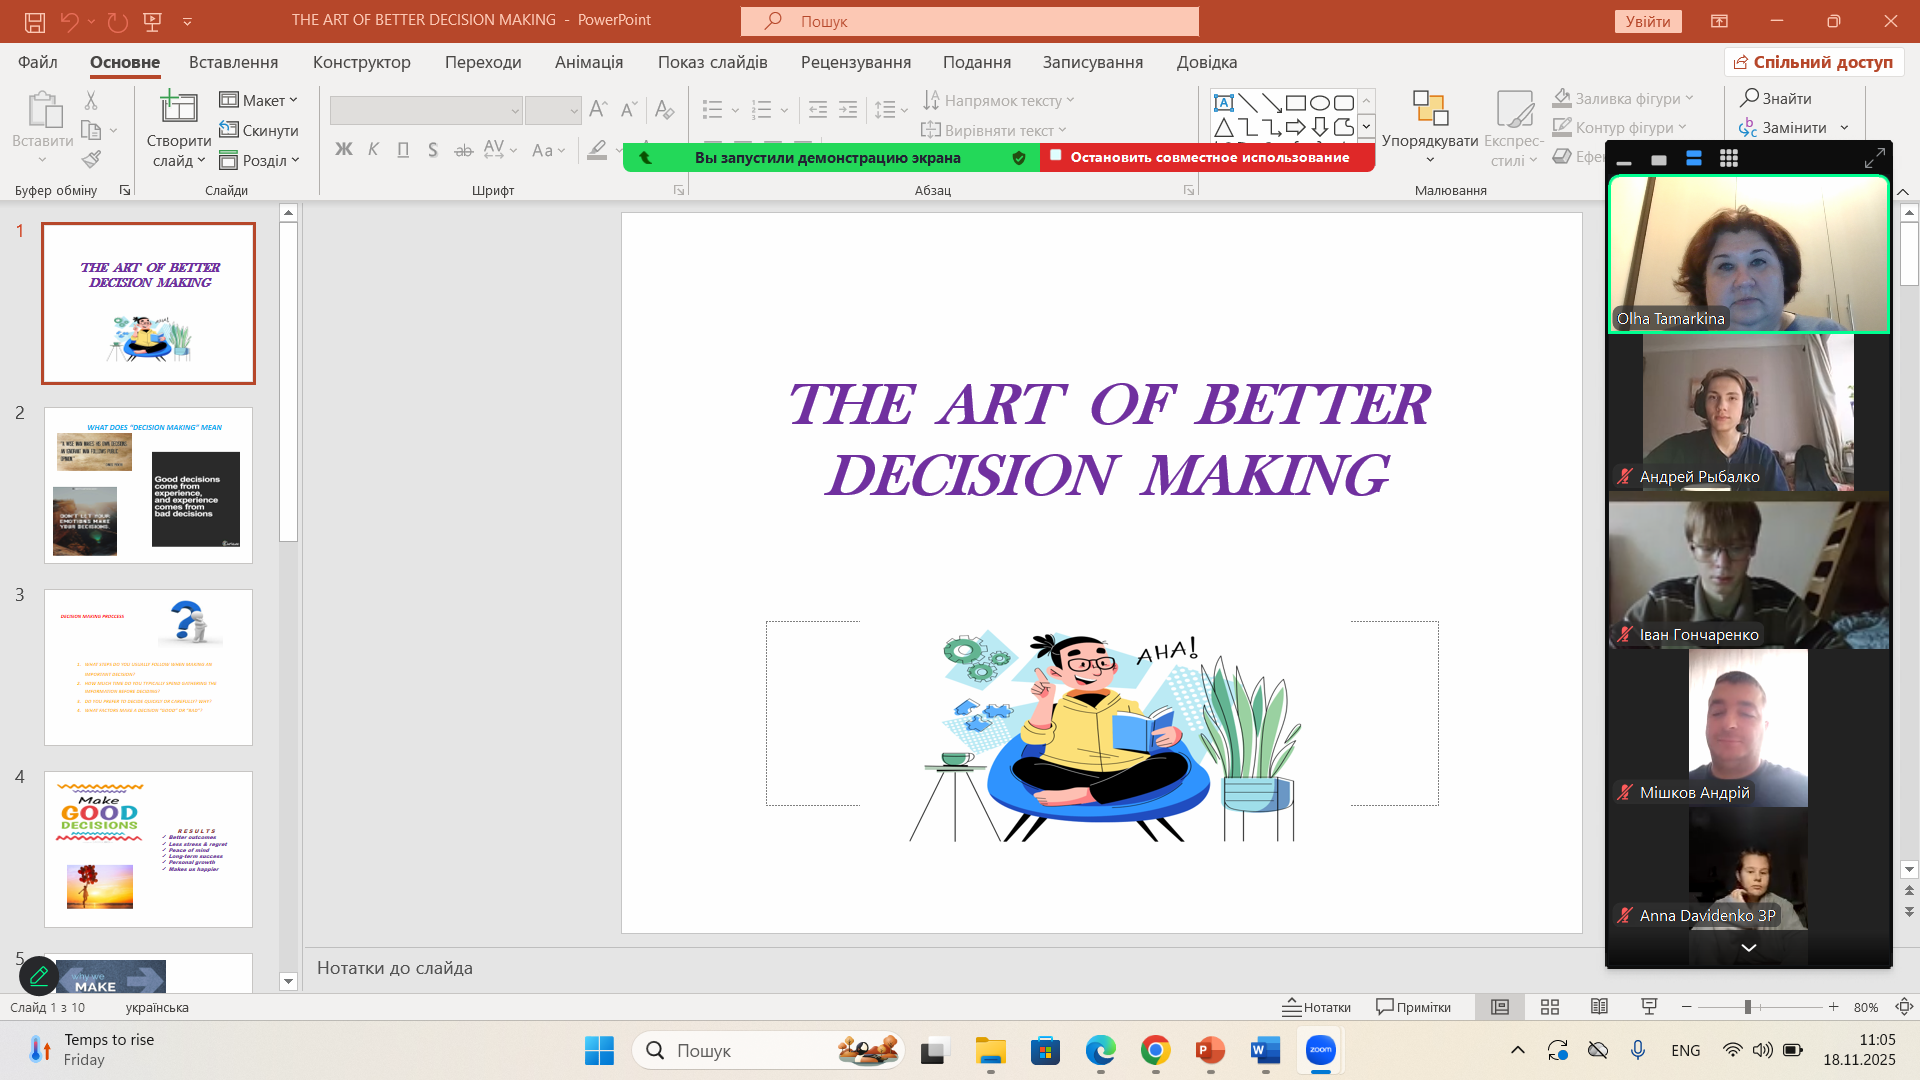Toggle Примітки comments pane
The width and height of the screenshot is (1920, 1080).
tap(1413, 1007)
